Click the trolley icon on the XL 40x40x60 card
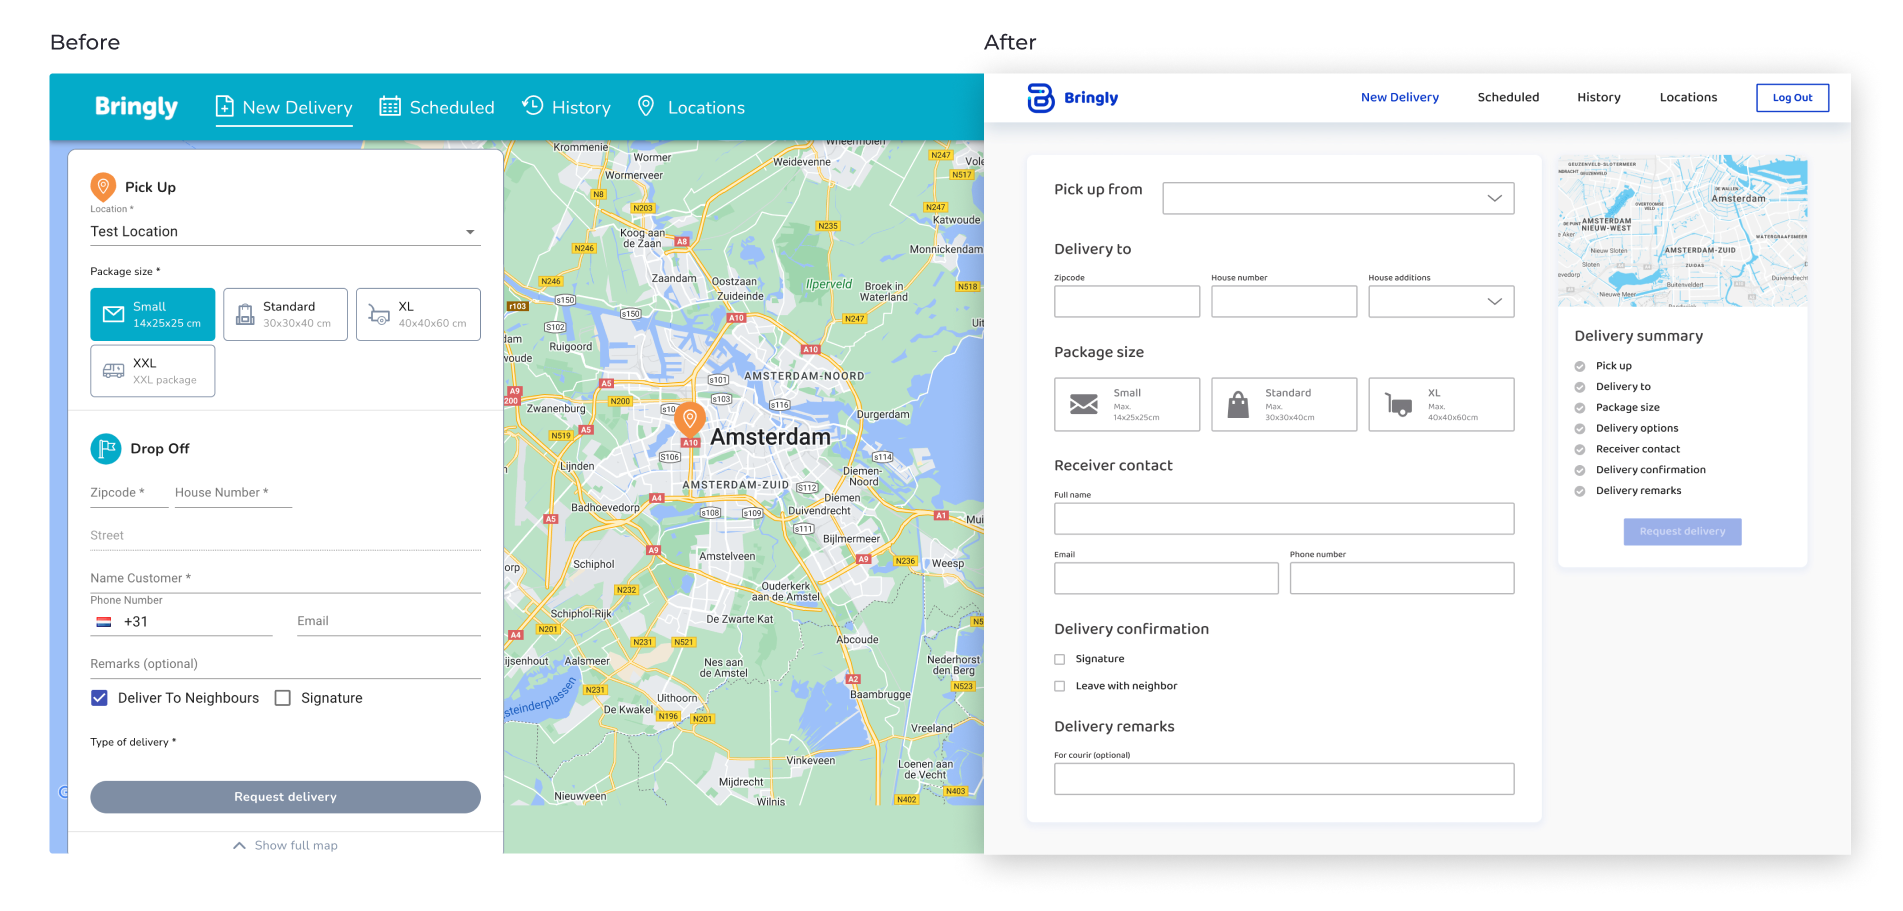Viewport: 1903px width, 911px height. pos(379,315)
